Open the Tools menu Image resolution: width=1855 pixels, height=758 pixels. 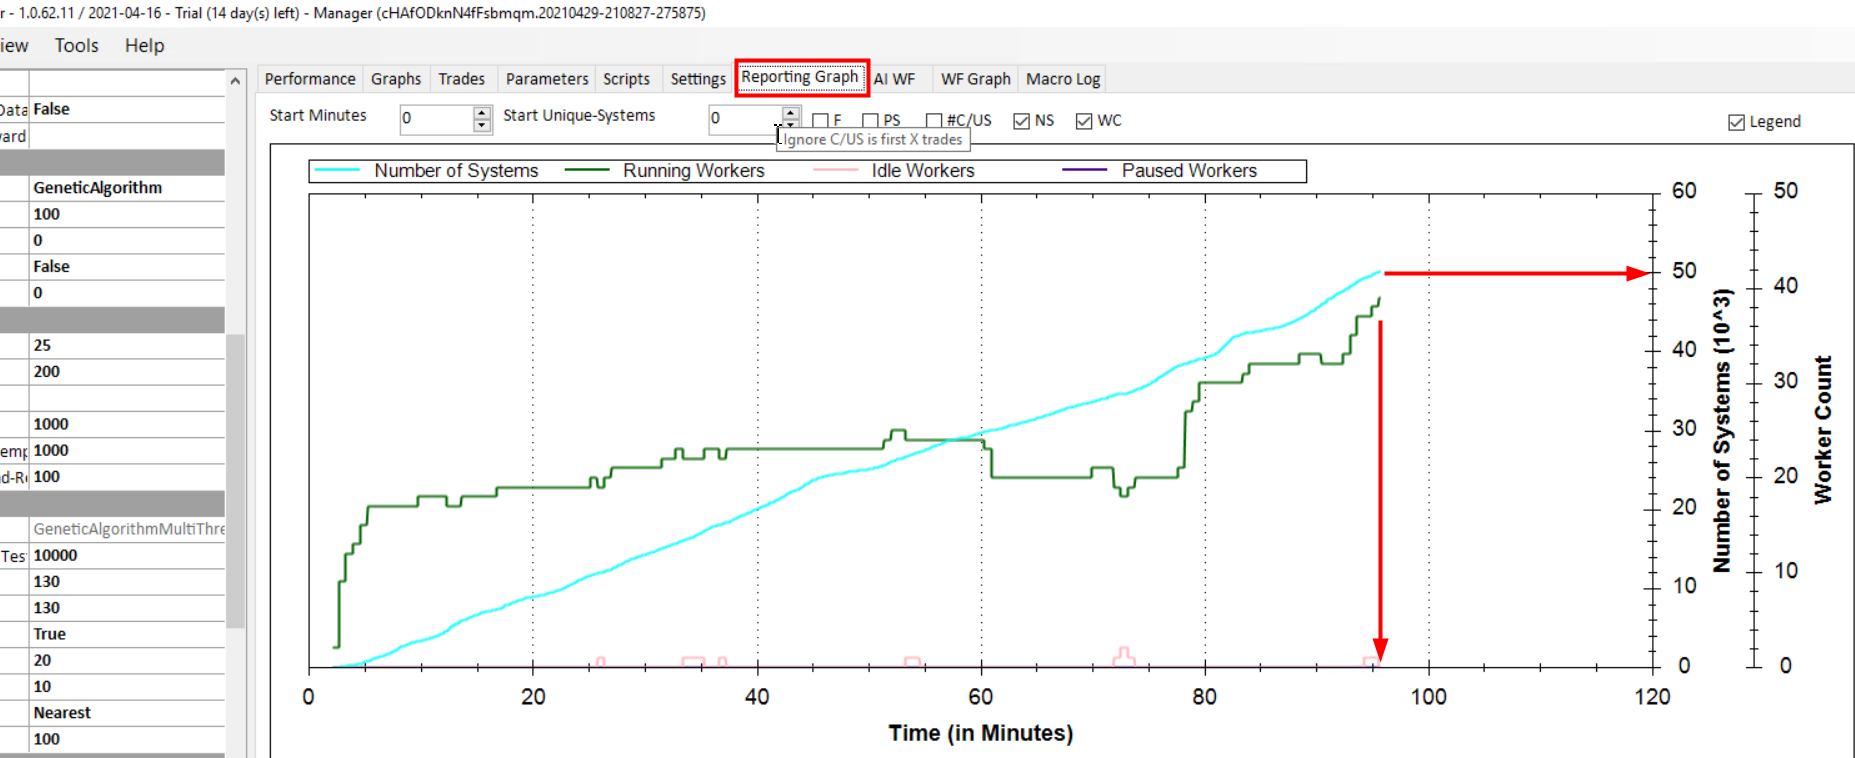point(77,46)
